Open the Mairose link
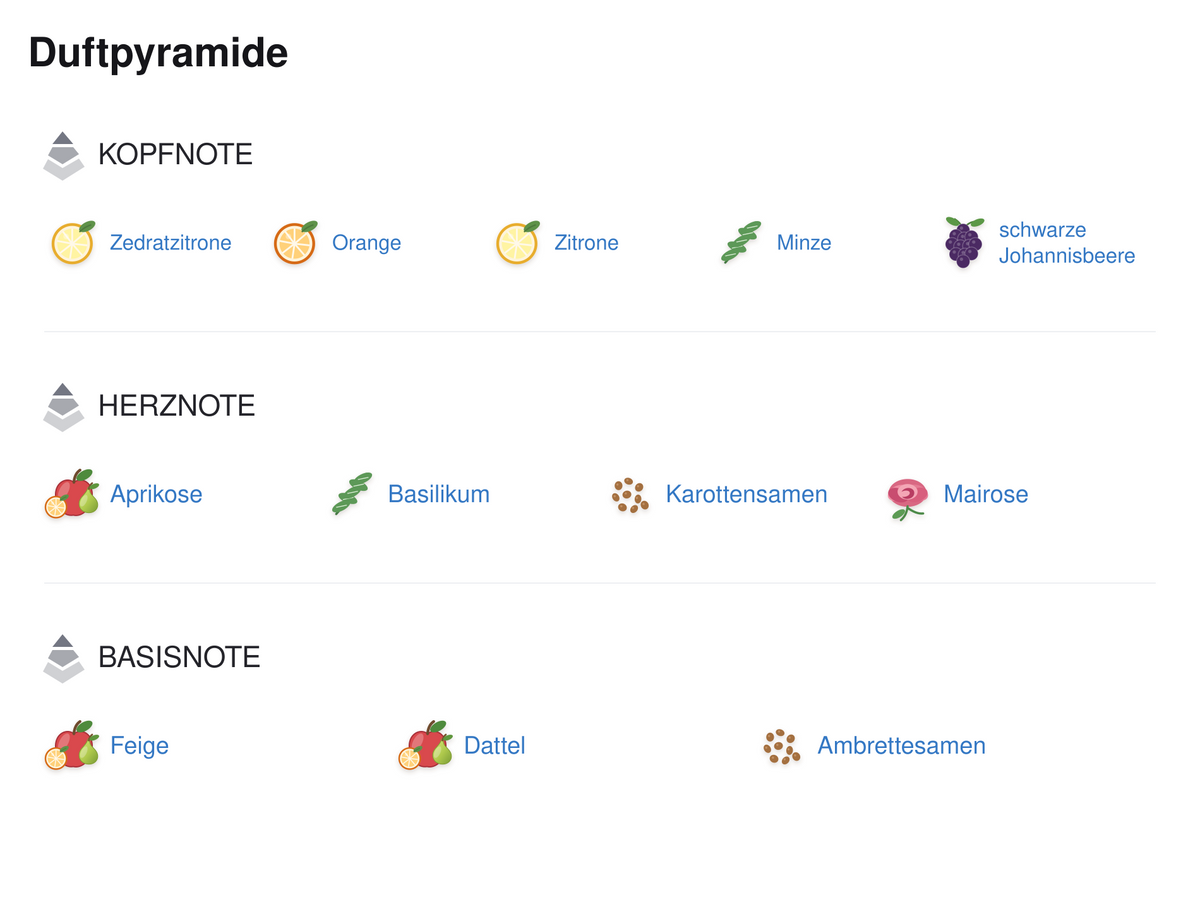1200x916 pixels. 986,494
